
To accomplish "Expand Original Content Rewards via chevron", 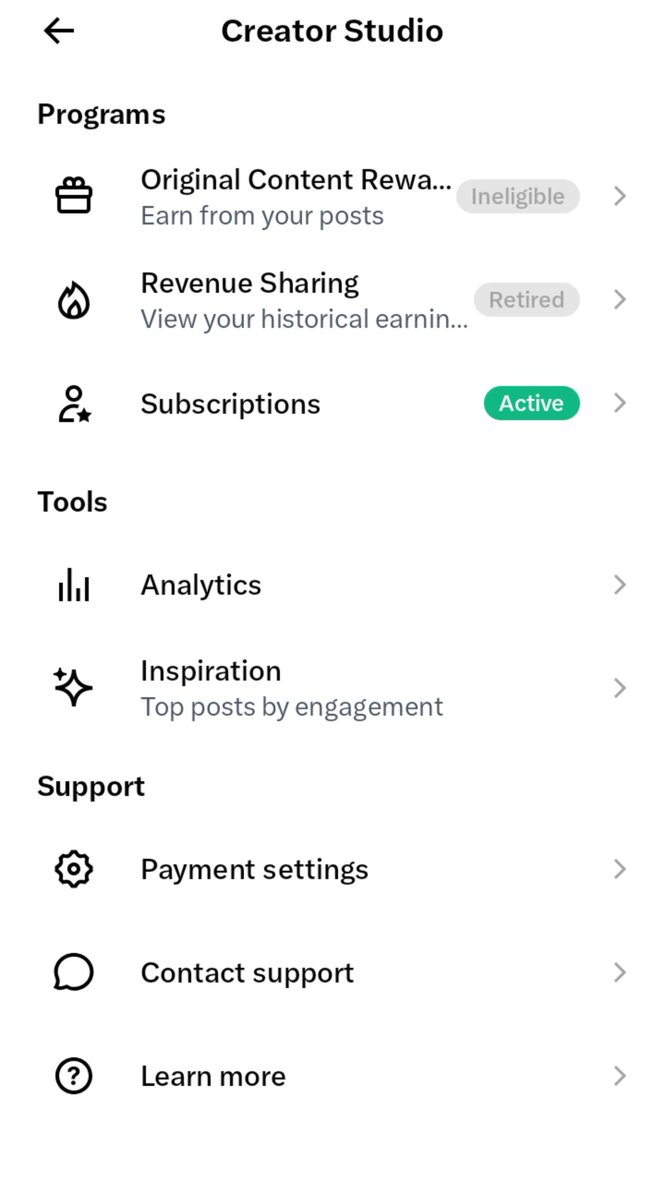I will 620,196.
